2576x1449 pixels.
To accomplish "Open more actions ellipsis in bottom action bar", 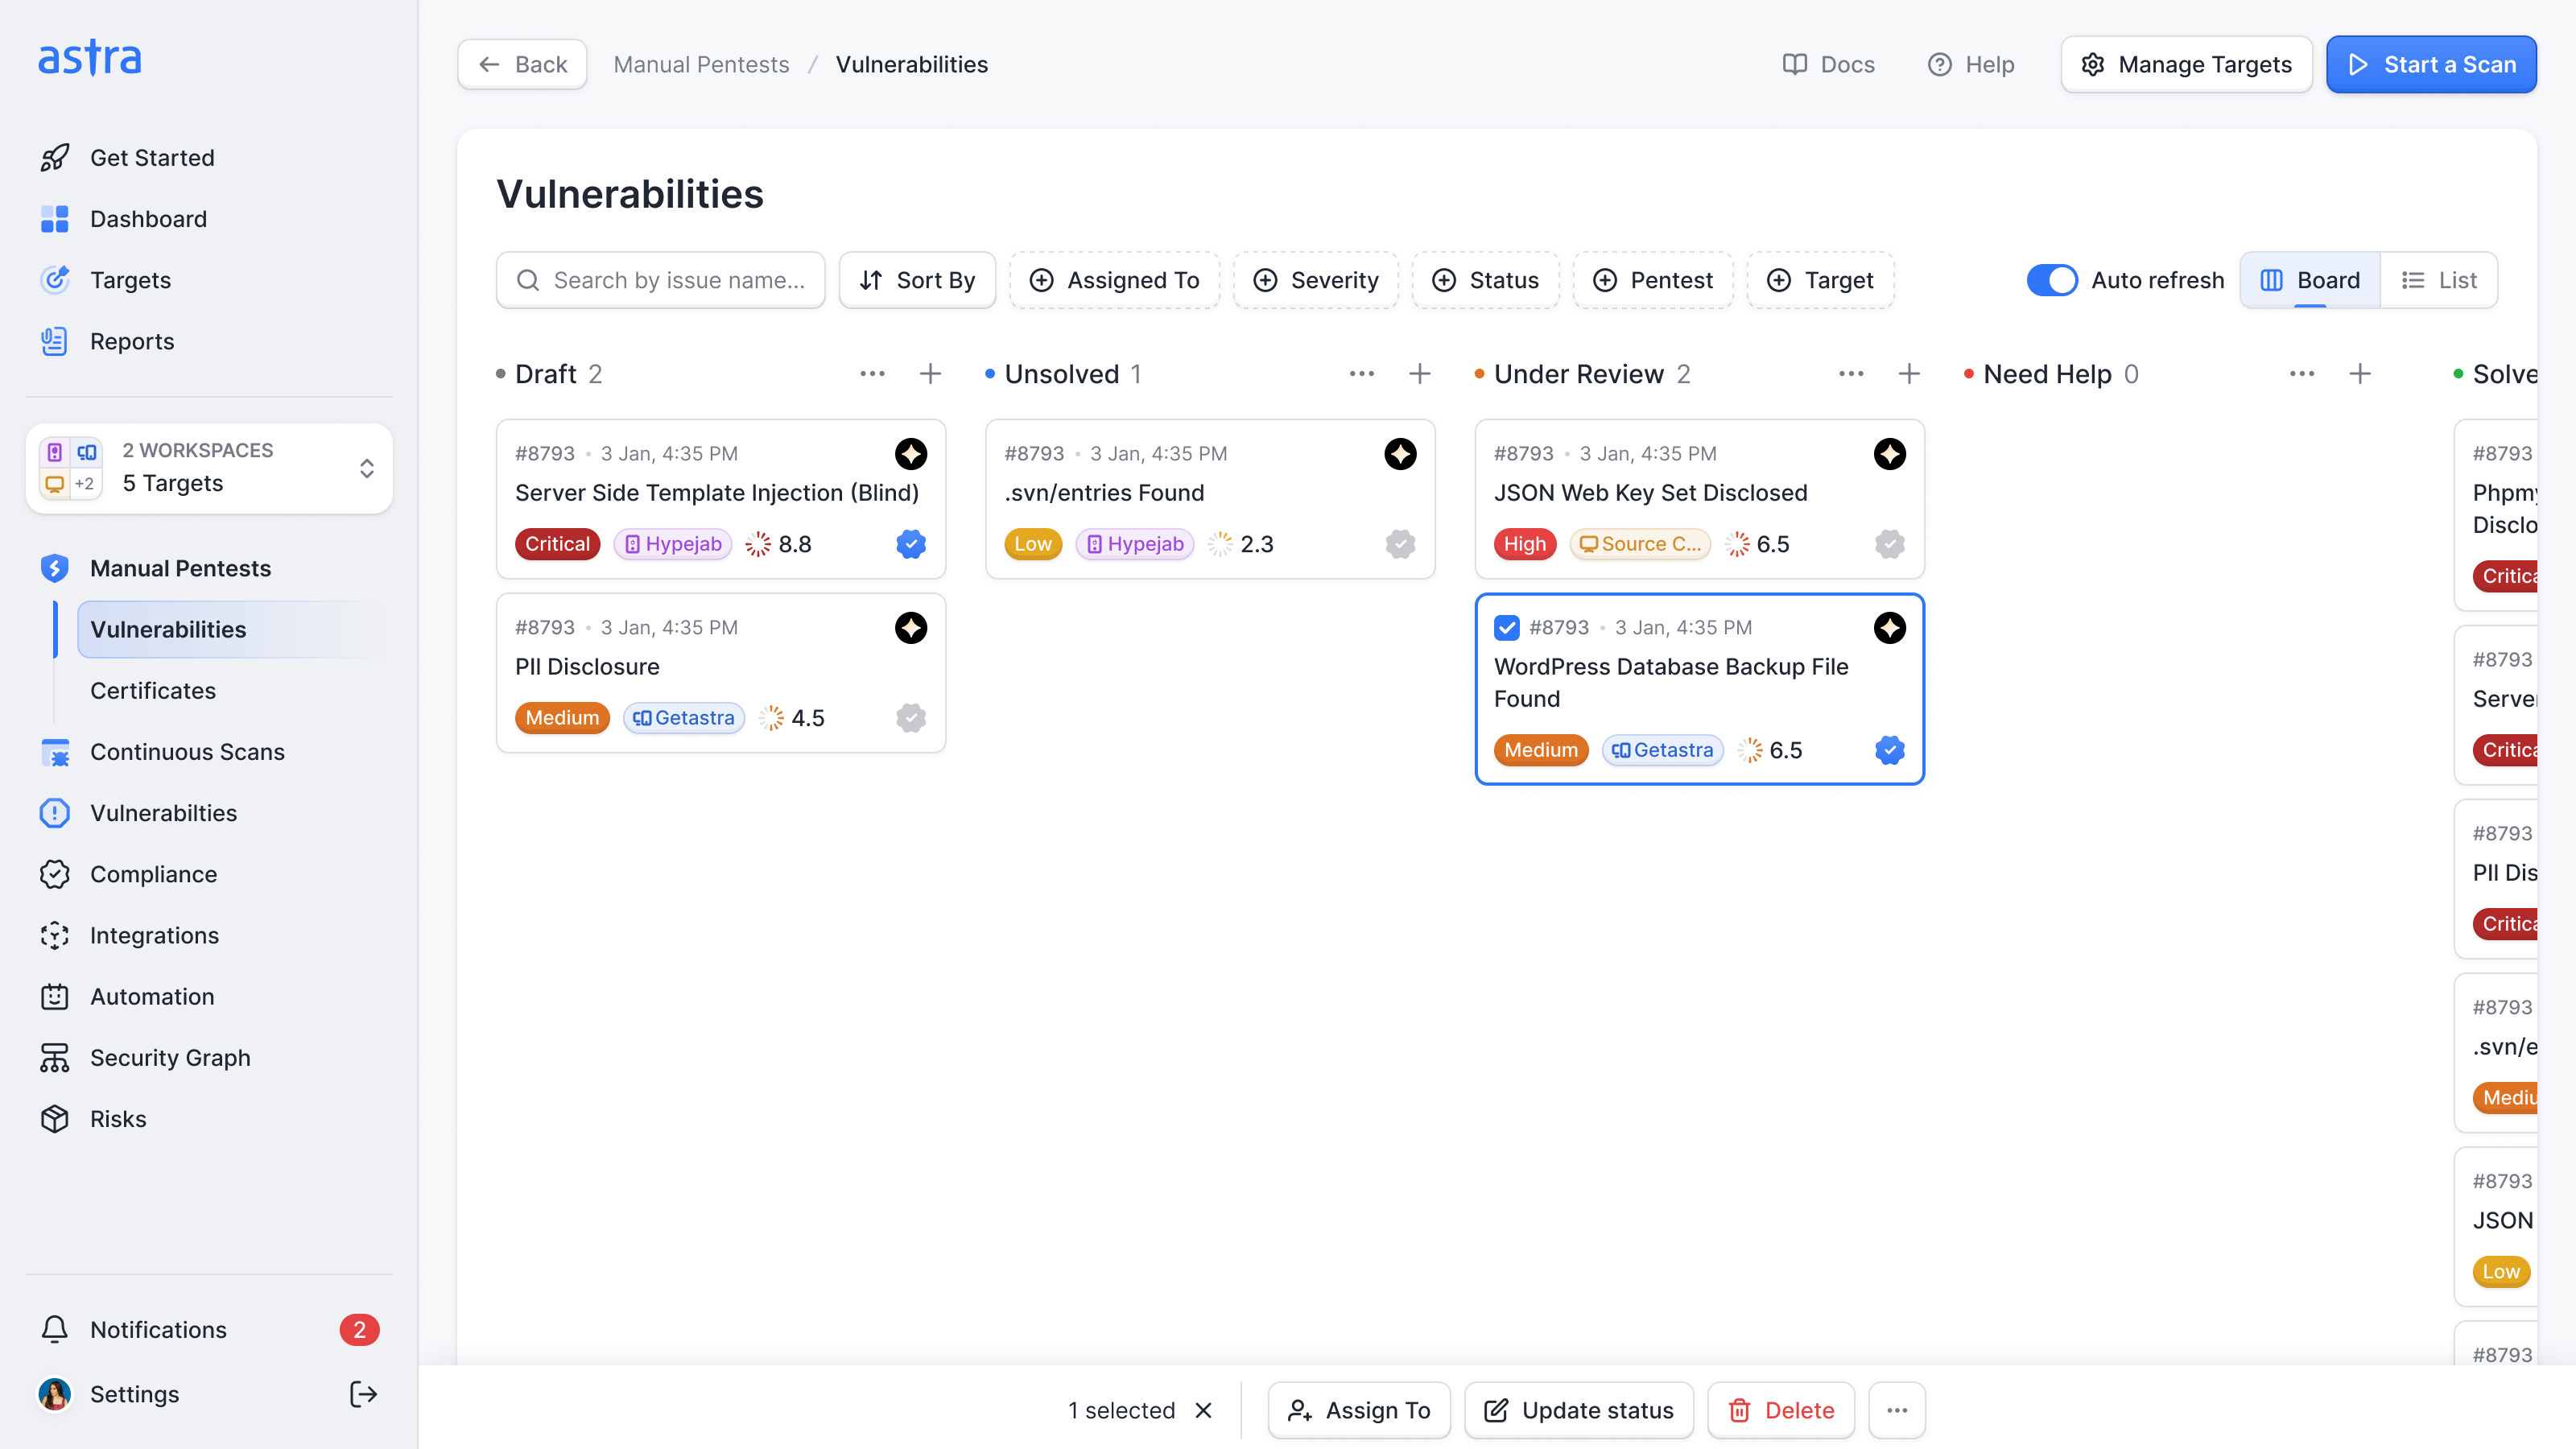I will [1897, 1410].
